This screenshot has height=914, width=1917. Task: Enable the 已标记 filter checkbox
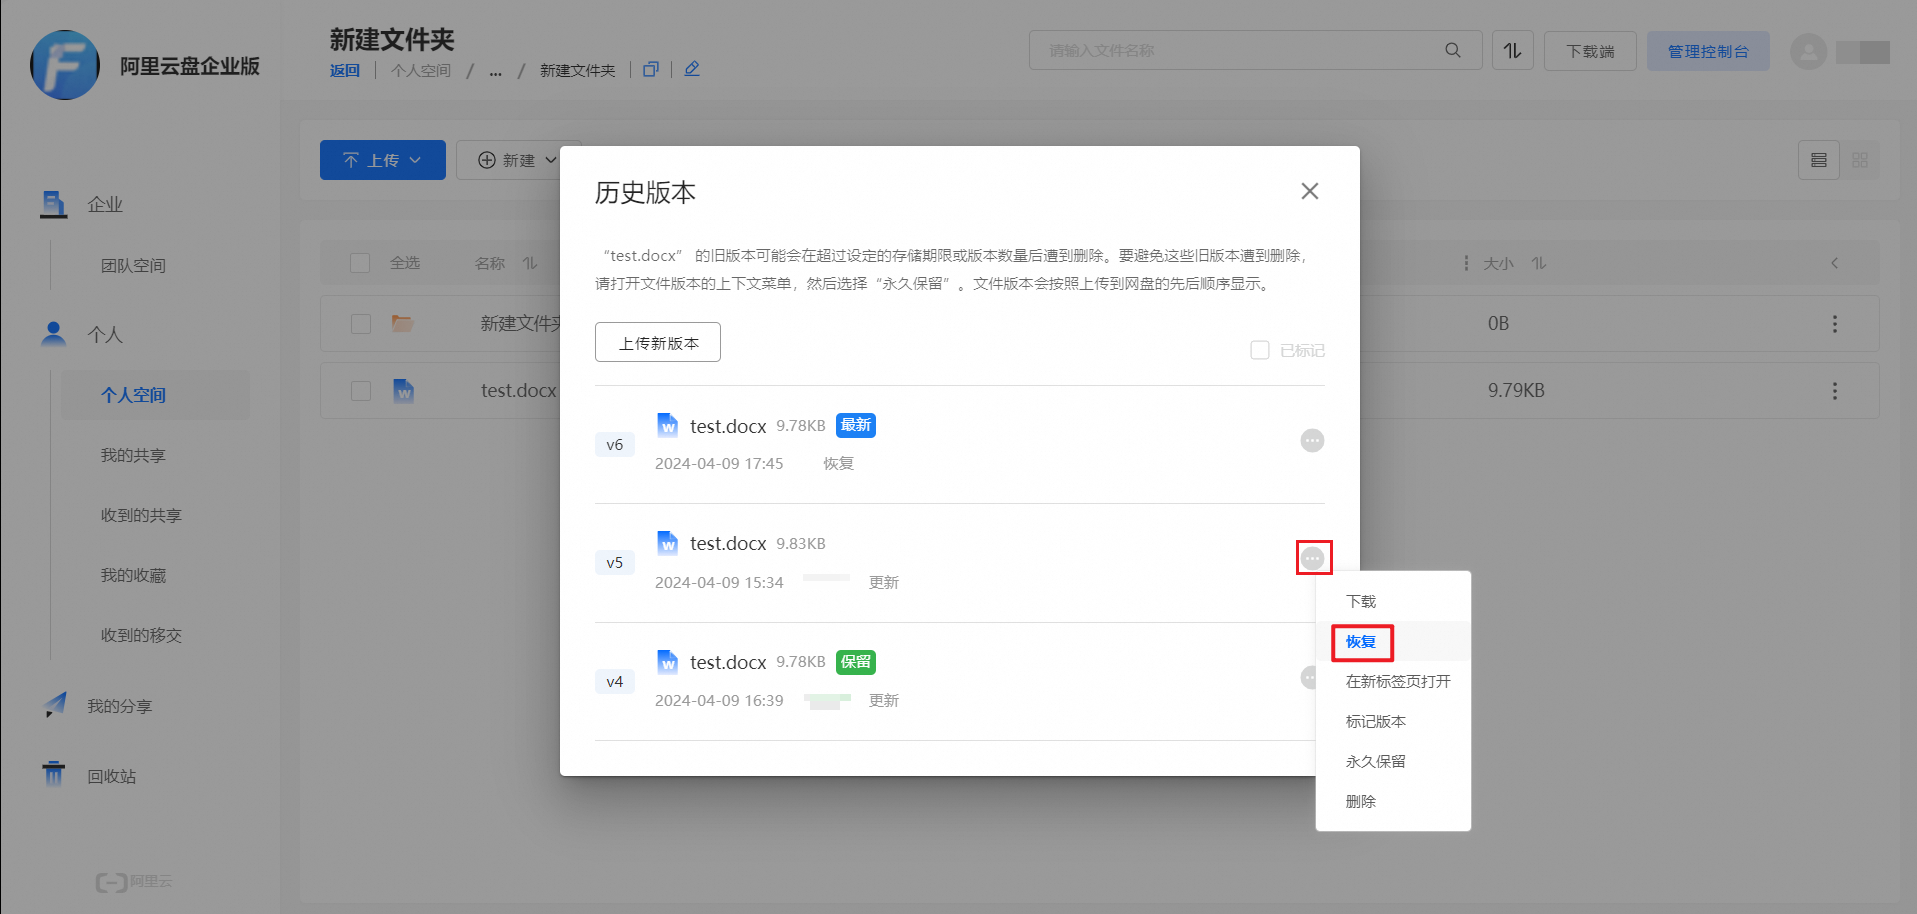tap(1260, 349)
